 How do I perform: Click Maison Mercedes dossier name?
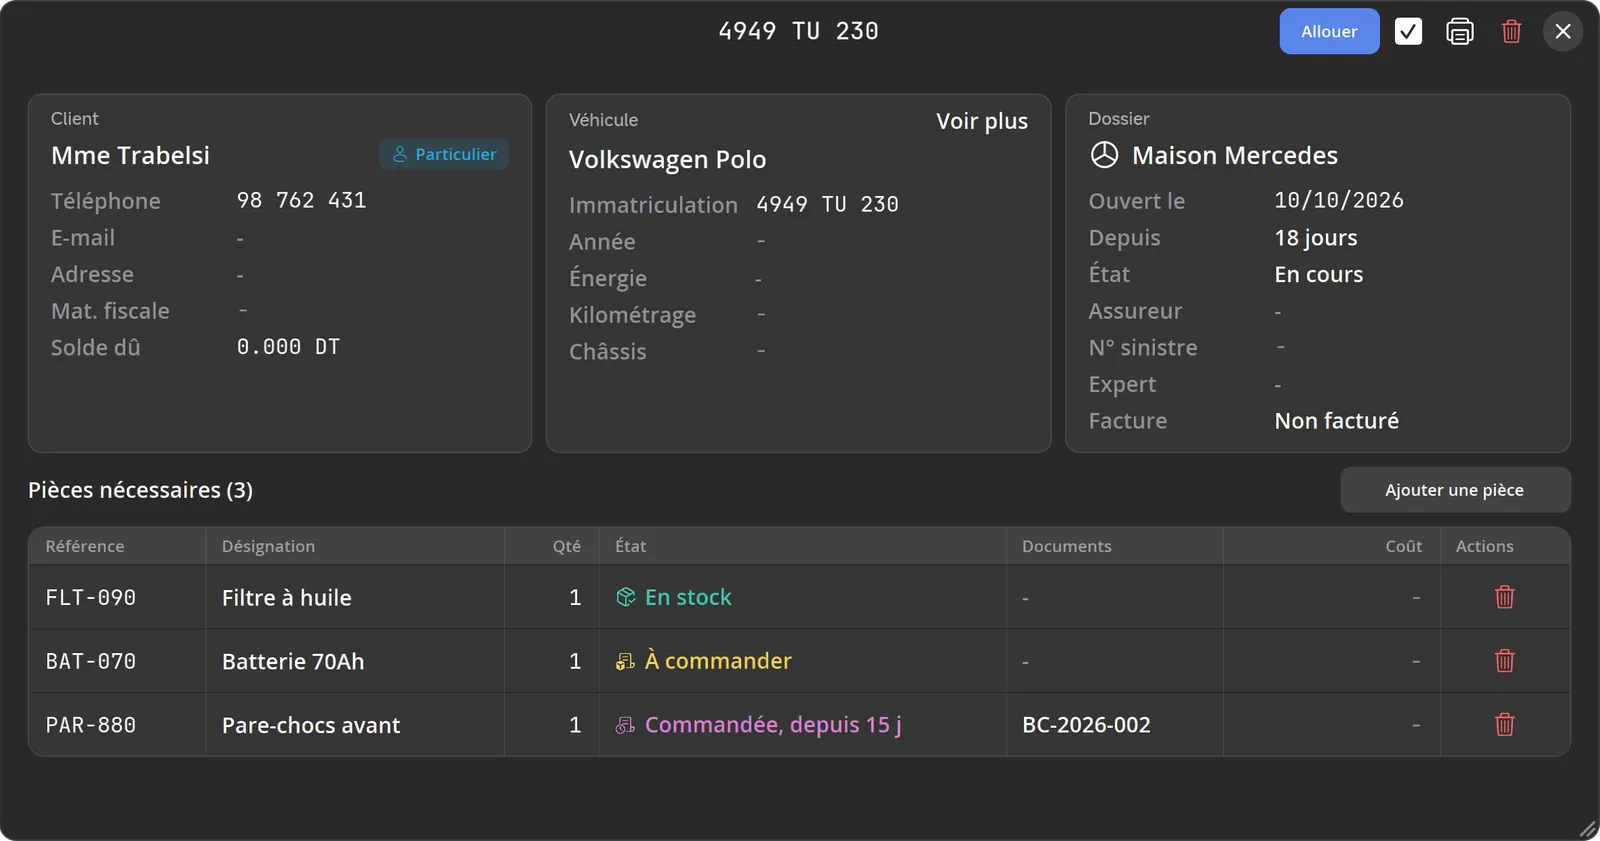[1235, 155]
